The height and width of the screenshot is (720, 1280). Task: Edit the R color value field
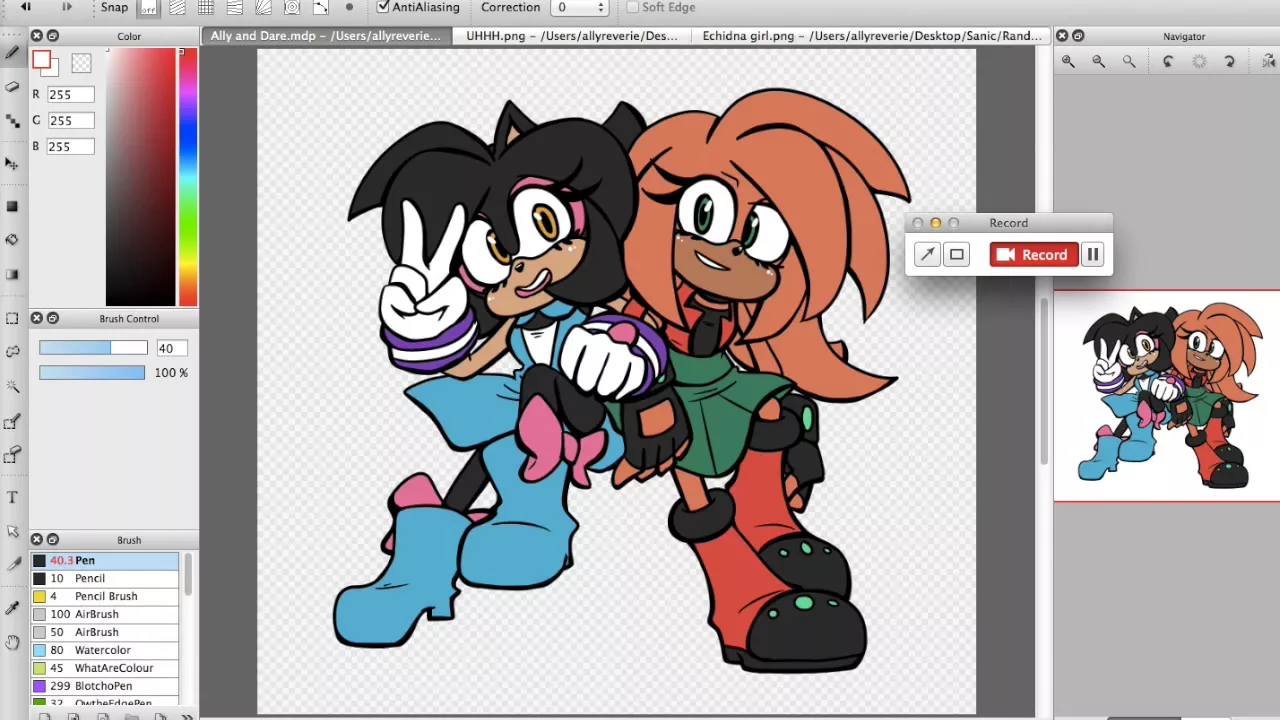pos(71,94)
